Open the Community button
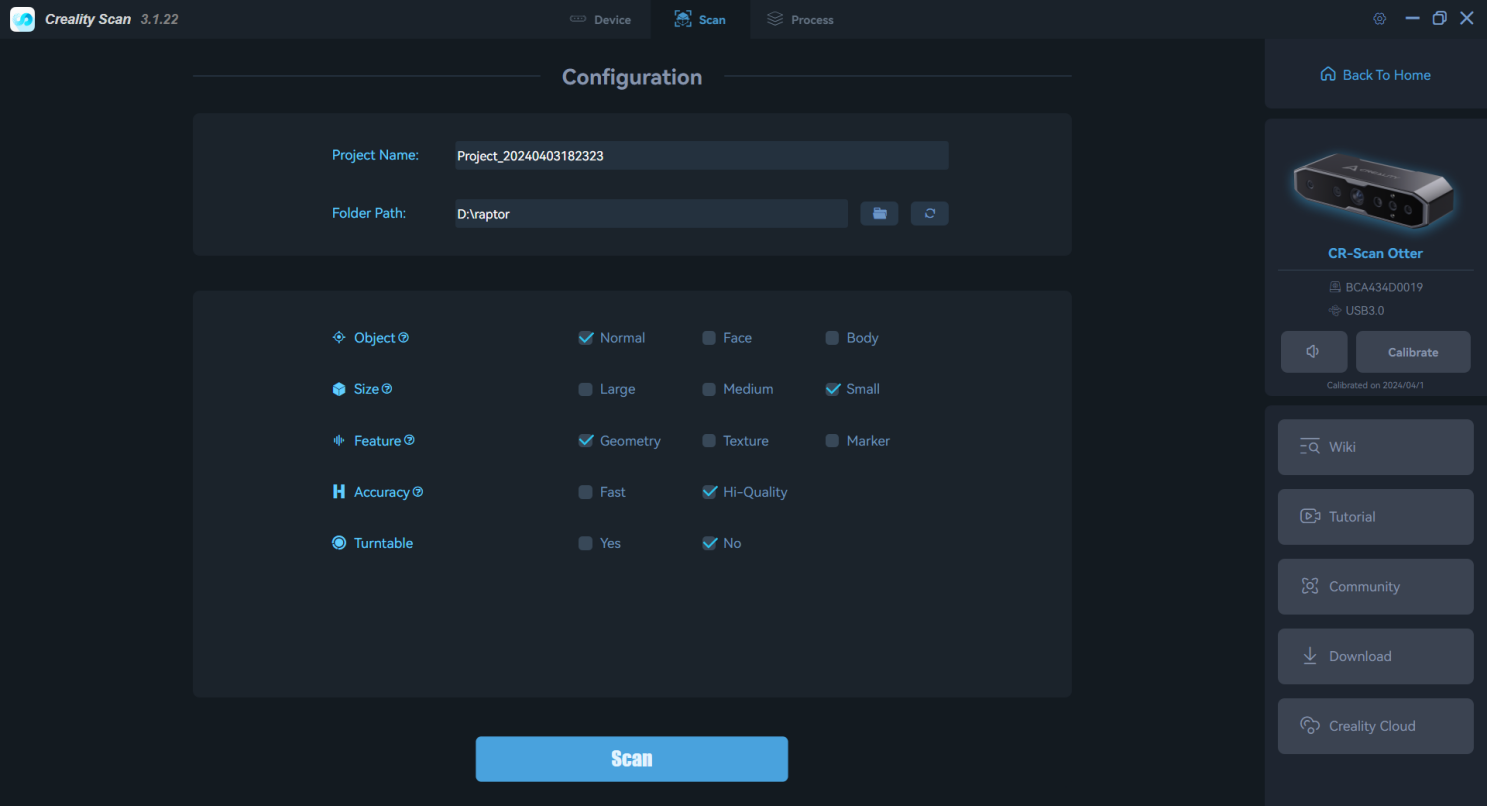1487x806 pixels. 1375,587
